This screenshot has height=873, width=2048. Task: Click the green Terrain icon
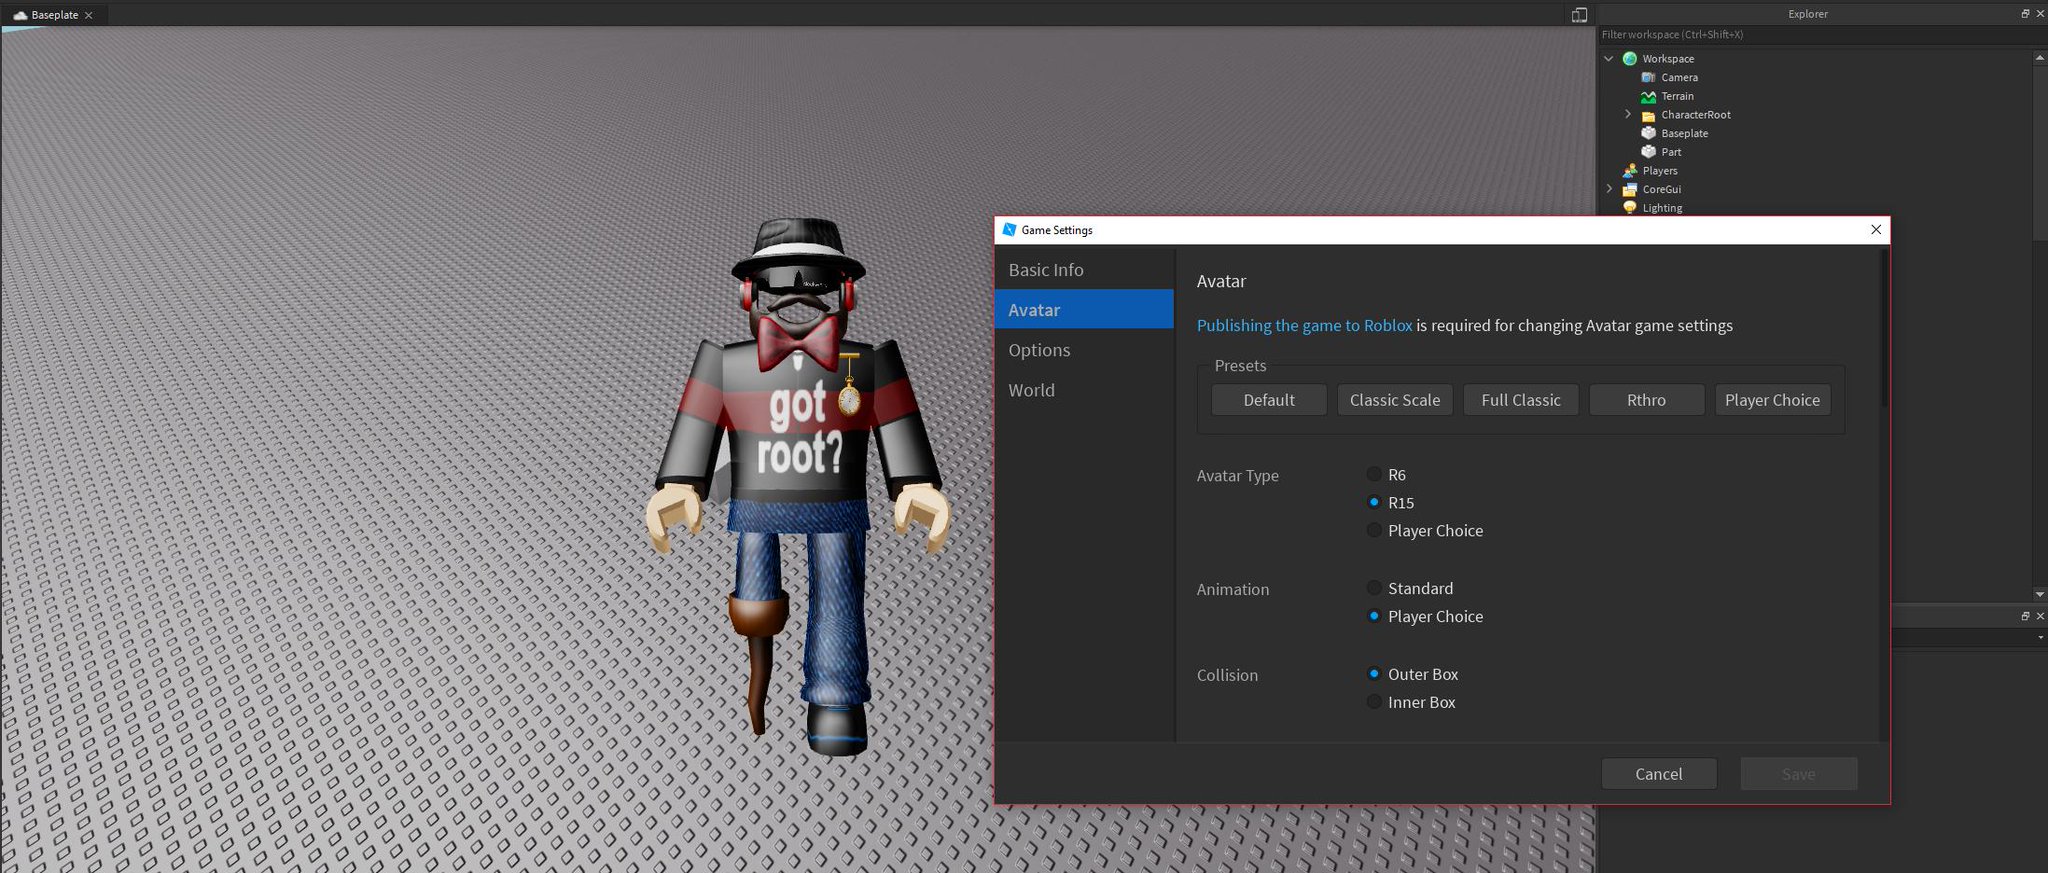(x=1648, y=97)
